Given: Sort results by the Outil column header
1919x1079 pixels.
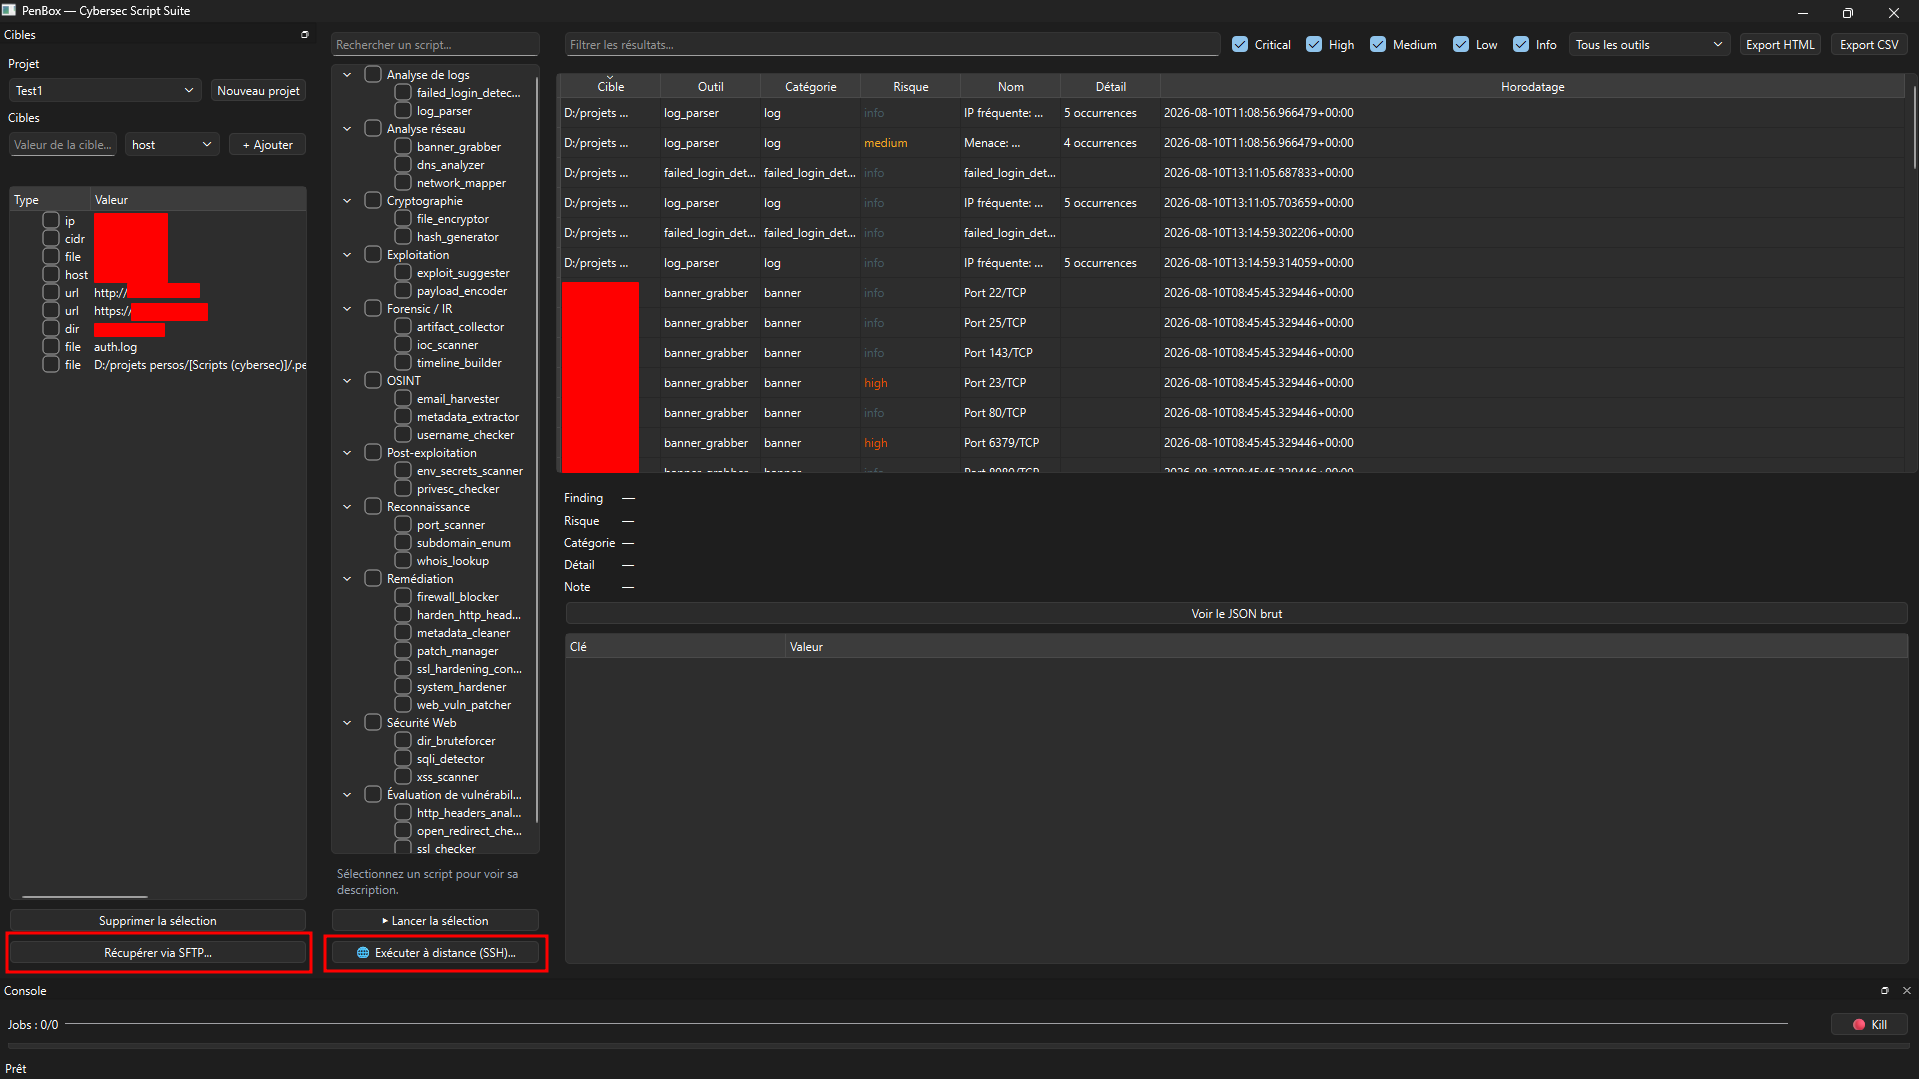Looking at the screenshot, I should point(710,87).
